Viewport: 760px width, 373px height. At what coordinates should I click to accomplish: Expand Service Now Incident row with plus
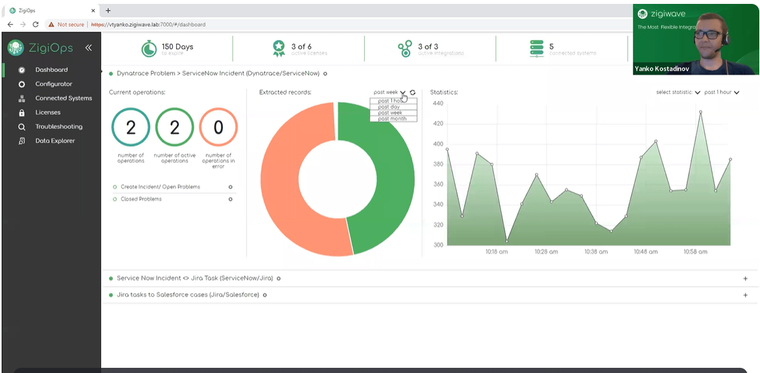[x=745, y=279]
